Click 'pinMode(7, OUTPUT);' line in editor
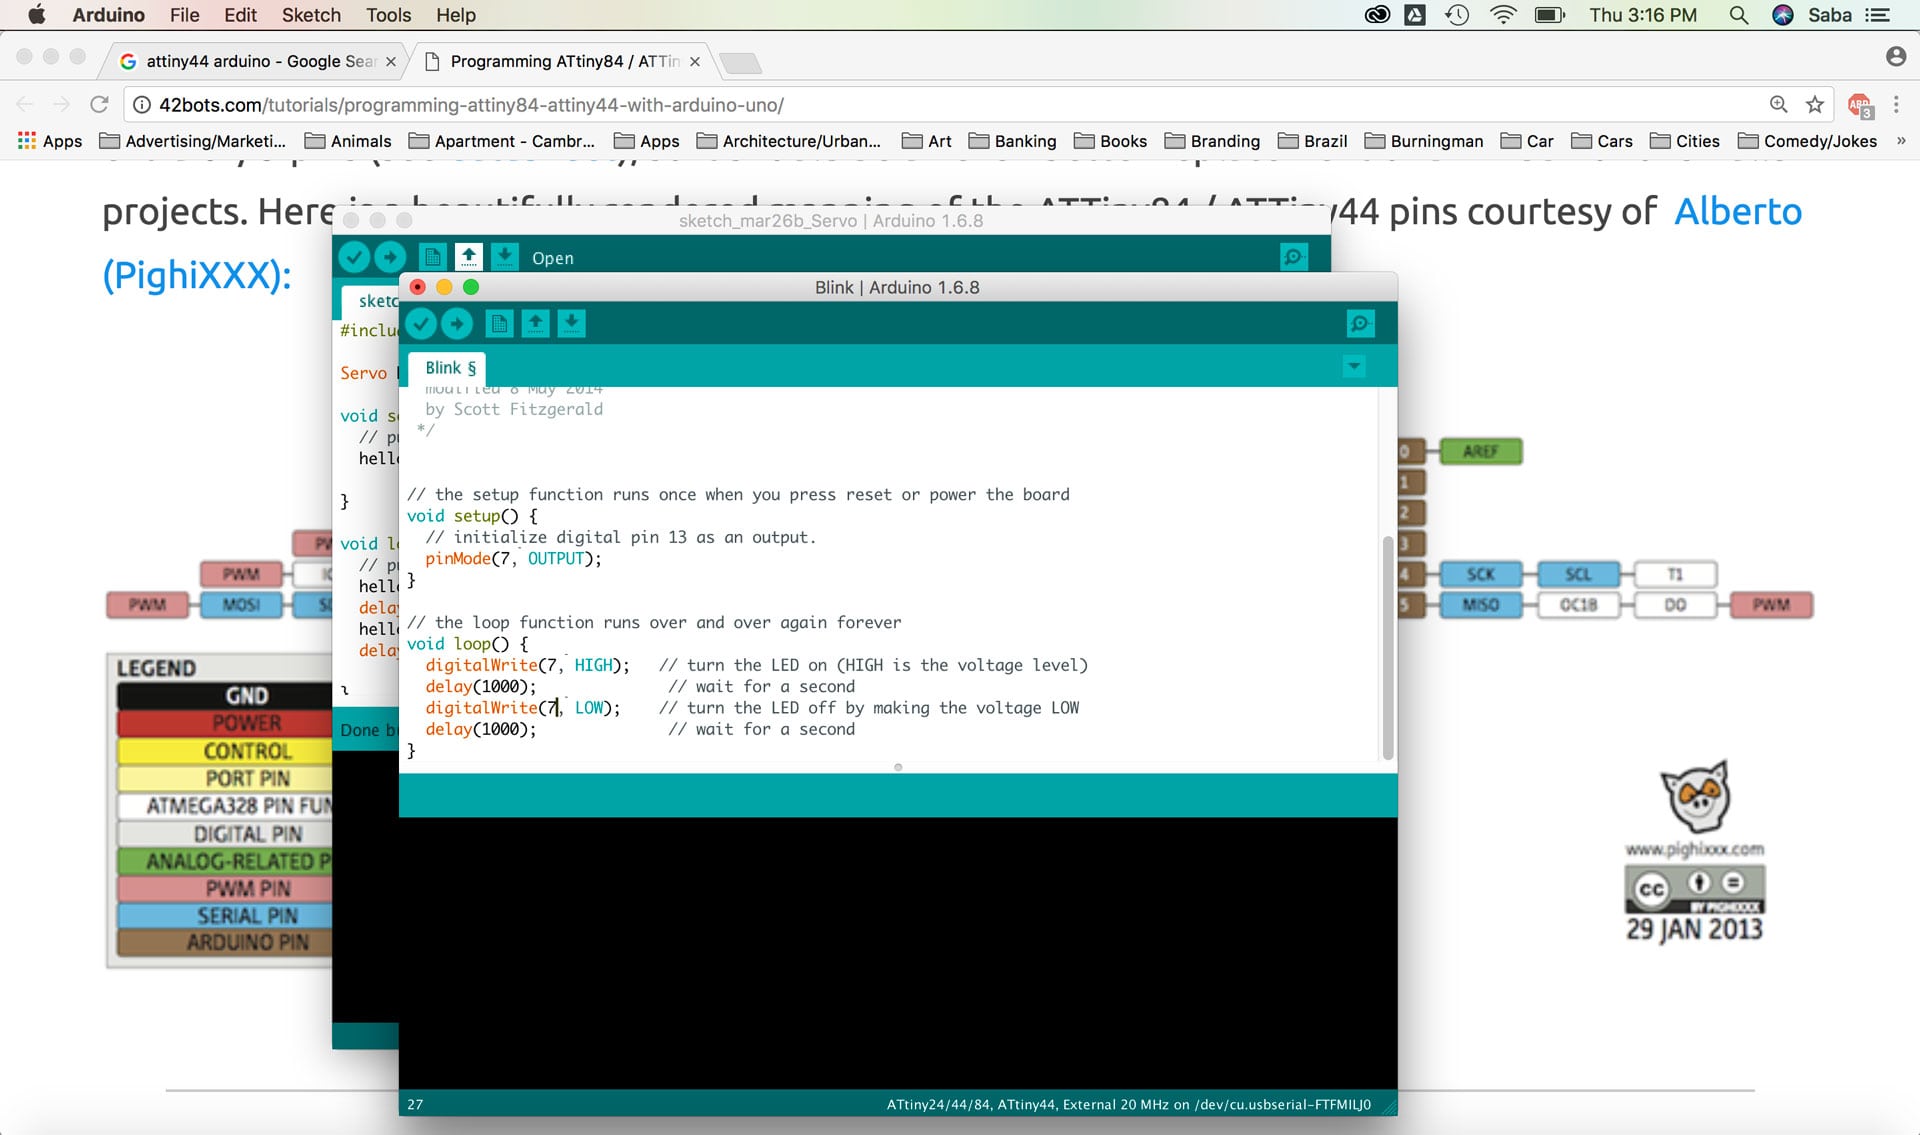The width and height of the screenshot is (1920, 1135). click(x=513, y=558)
